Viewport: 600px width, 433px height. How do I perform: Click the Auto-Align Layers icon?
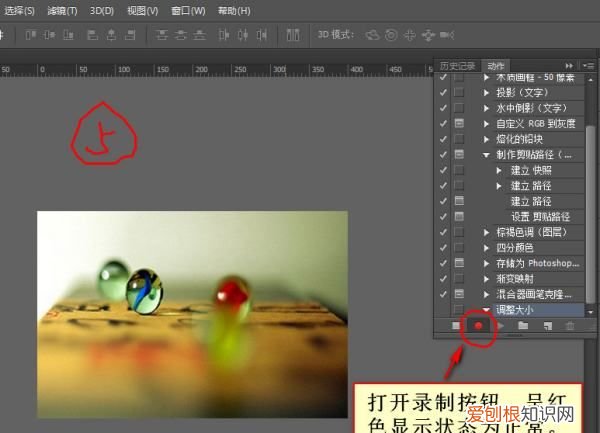tap(293, 34)
